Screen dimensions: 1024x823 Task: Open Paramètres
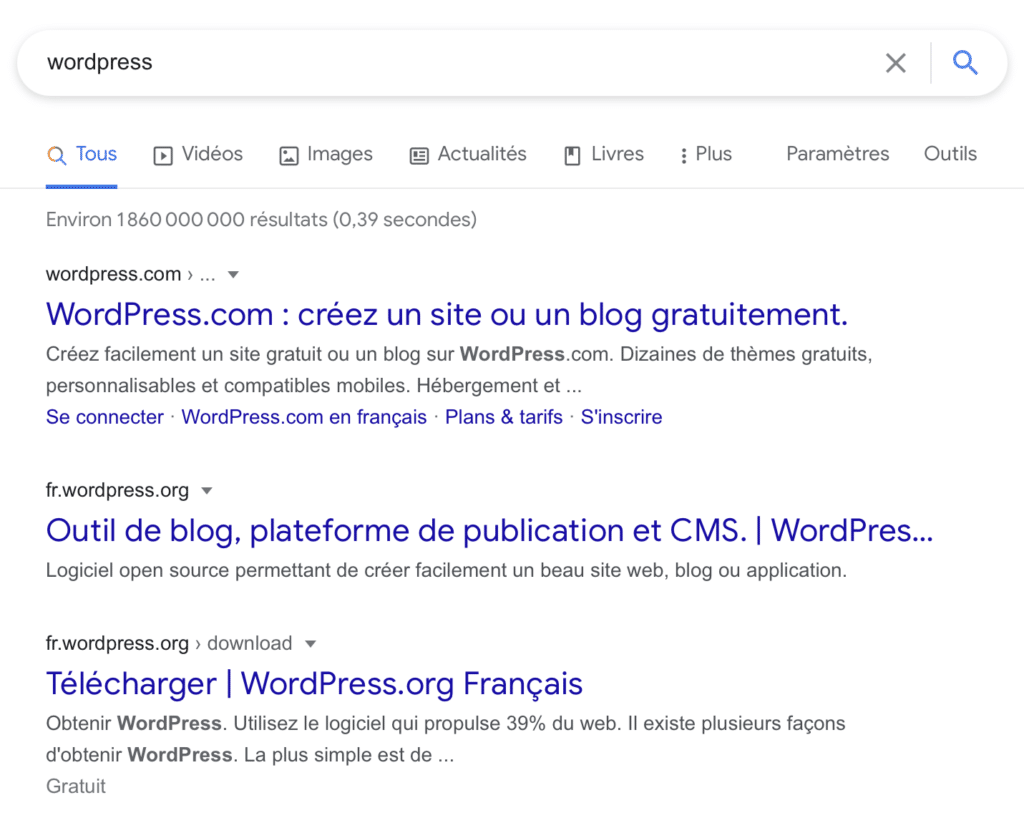(837, 154)
